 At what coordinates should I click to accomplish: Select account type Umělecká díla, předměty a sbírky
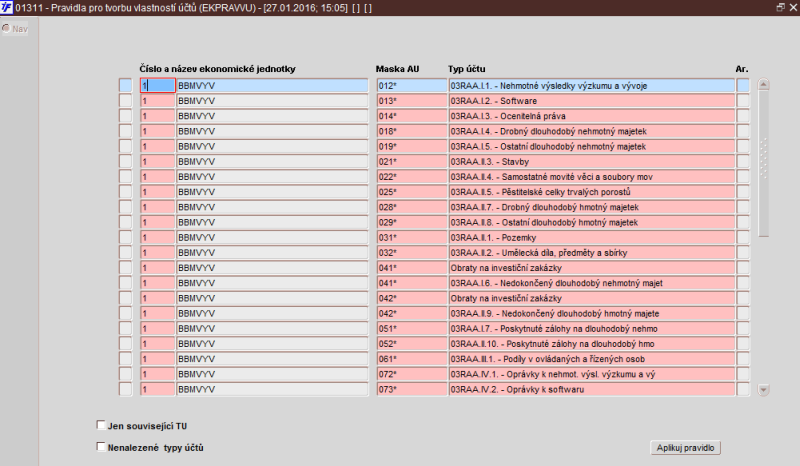[592, 252]
